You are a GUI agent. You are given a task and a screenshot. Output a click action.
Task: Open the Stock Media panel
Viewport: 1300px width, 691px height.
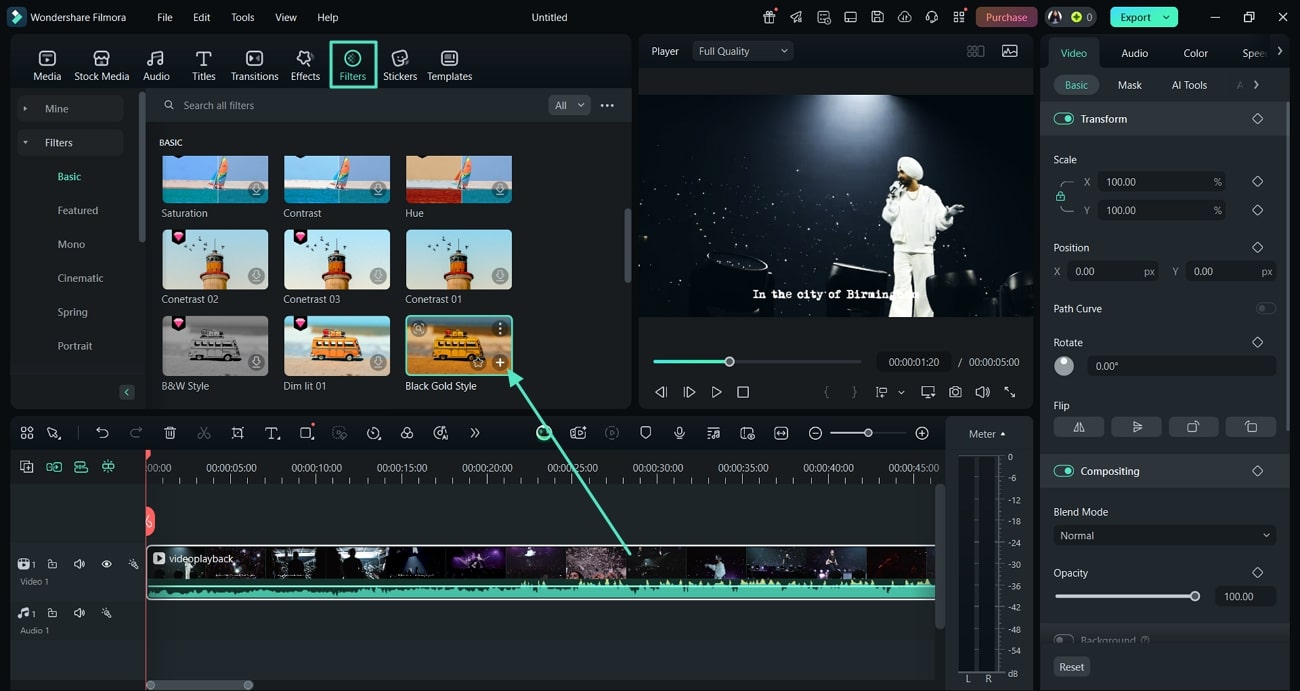(x=101, y=65)
